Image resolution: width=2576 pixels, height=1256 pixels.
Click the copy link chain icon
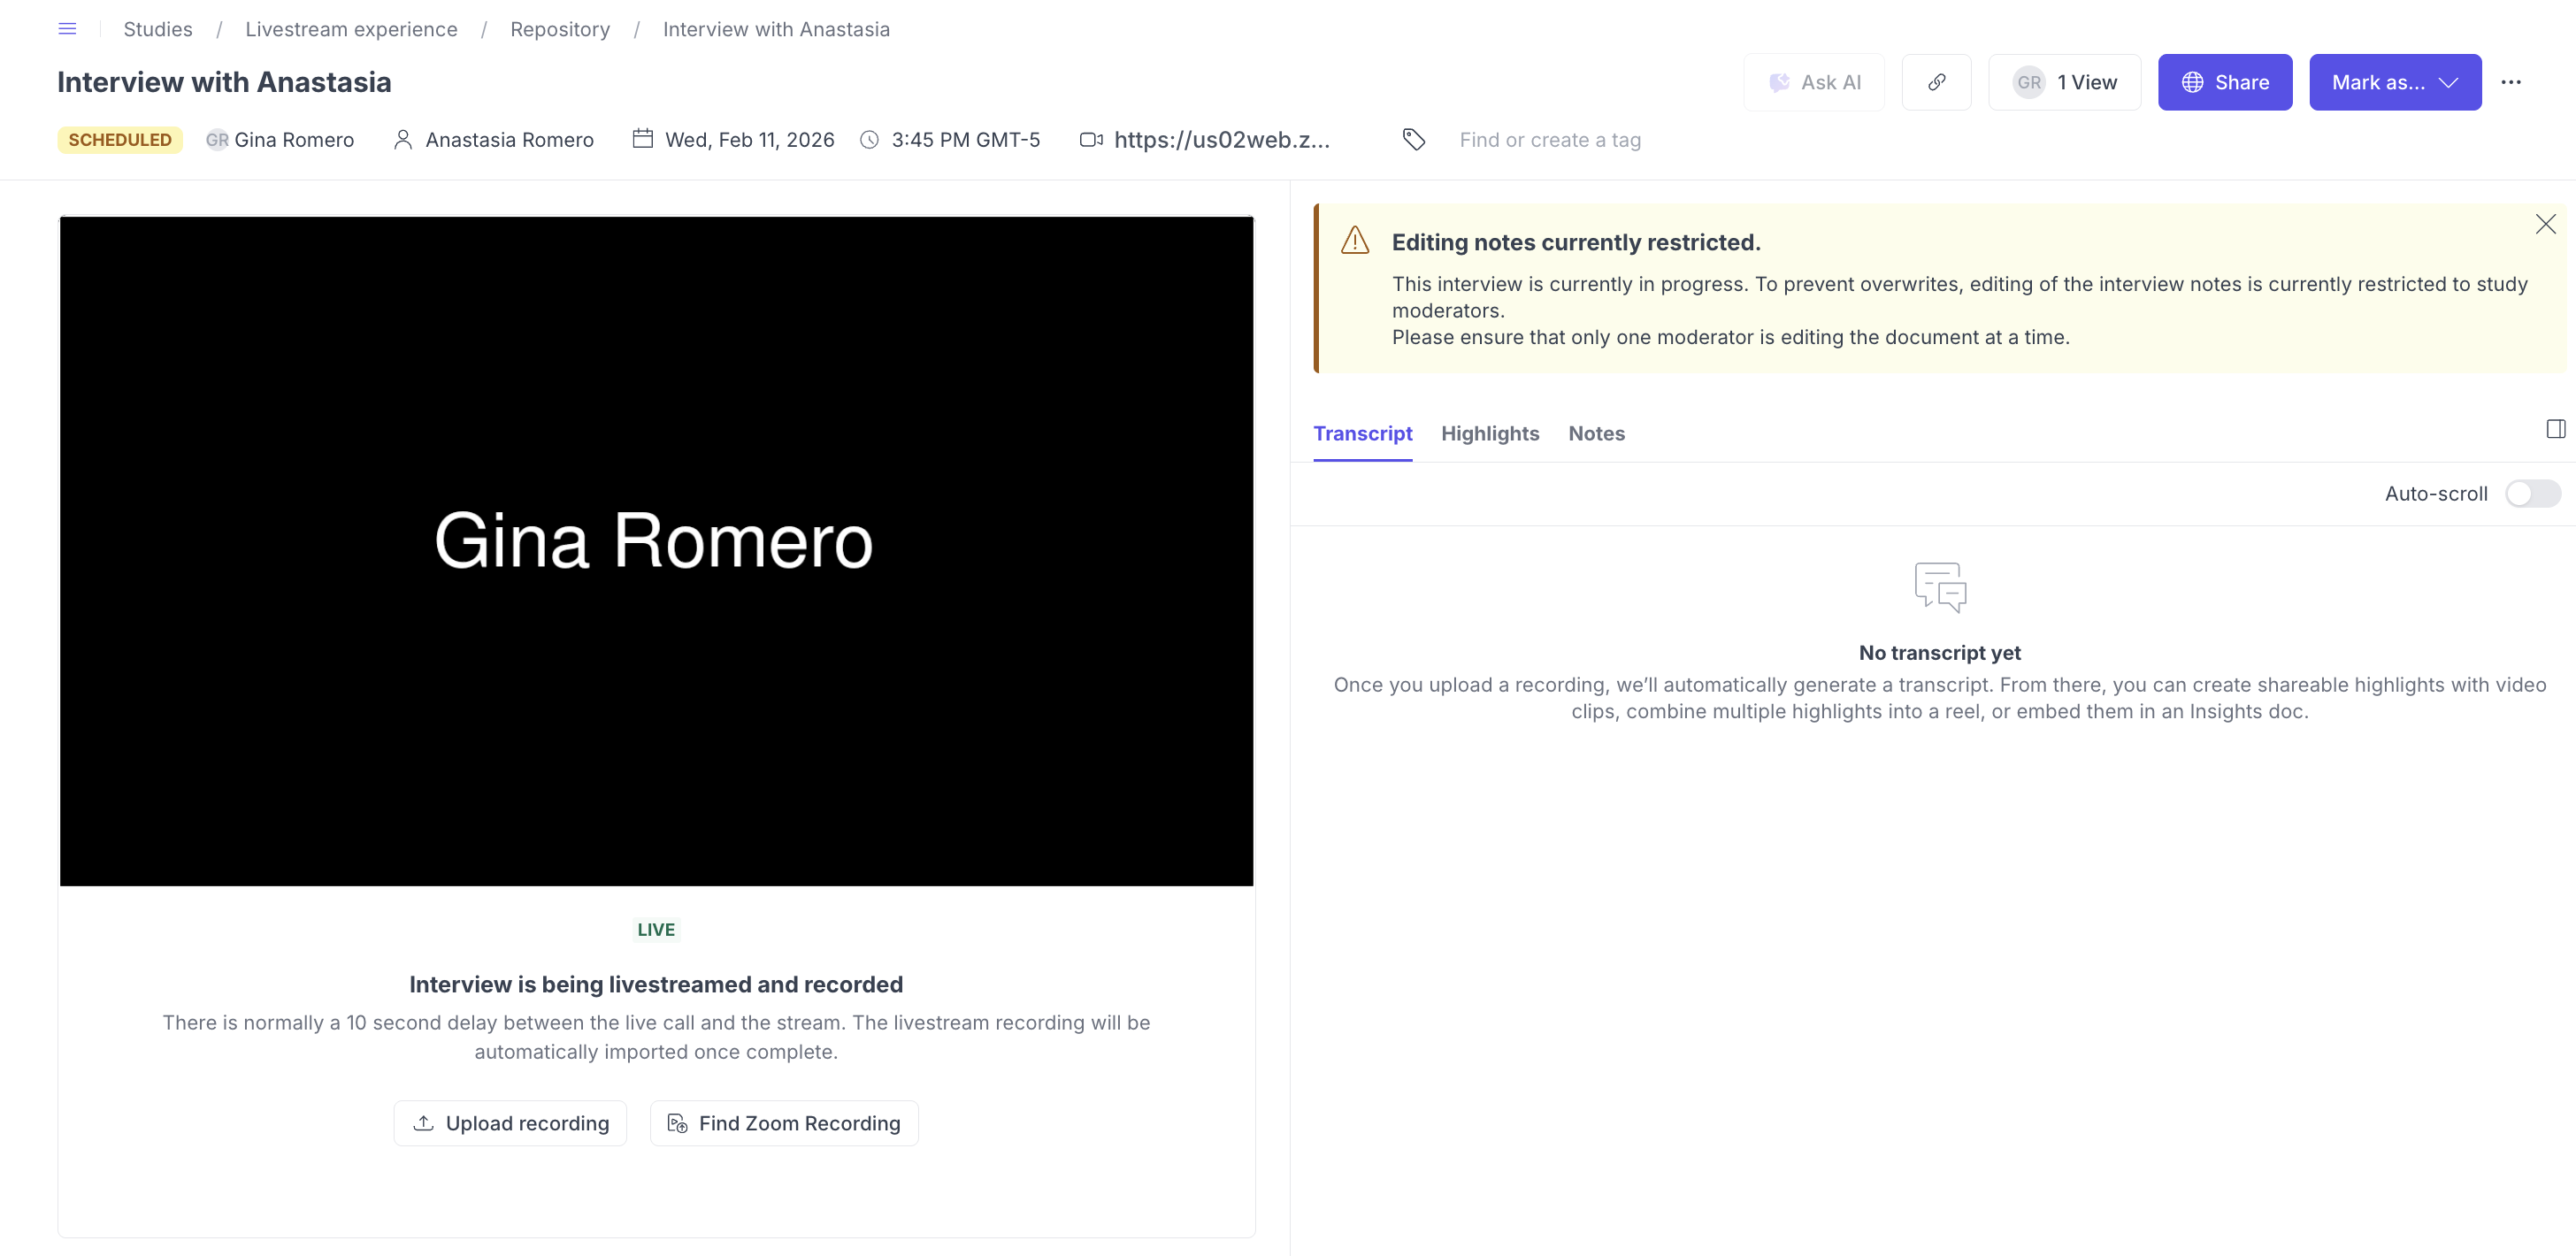tap(1936, 82)
